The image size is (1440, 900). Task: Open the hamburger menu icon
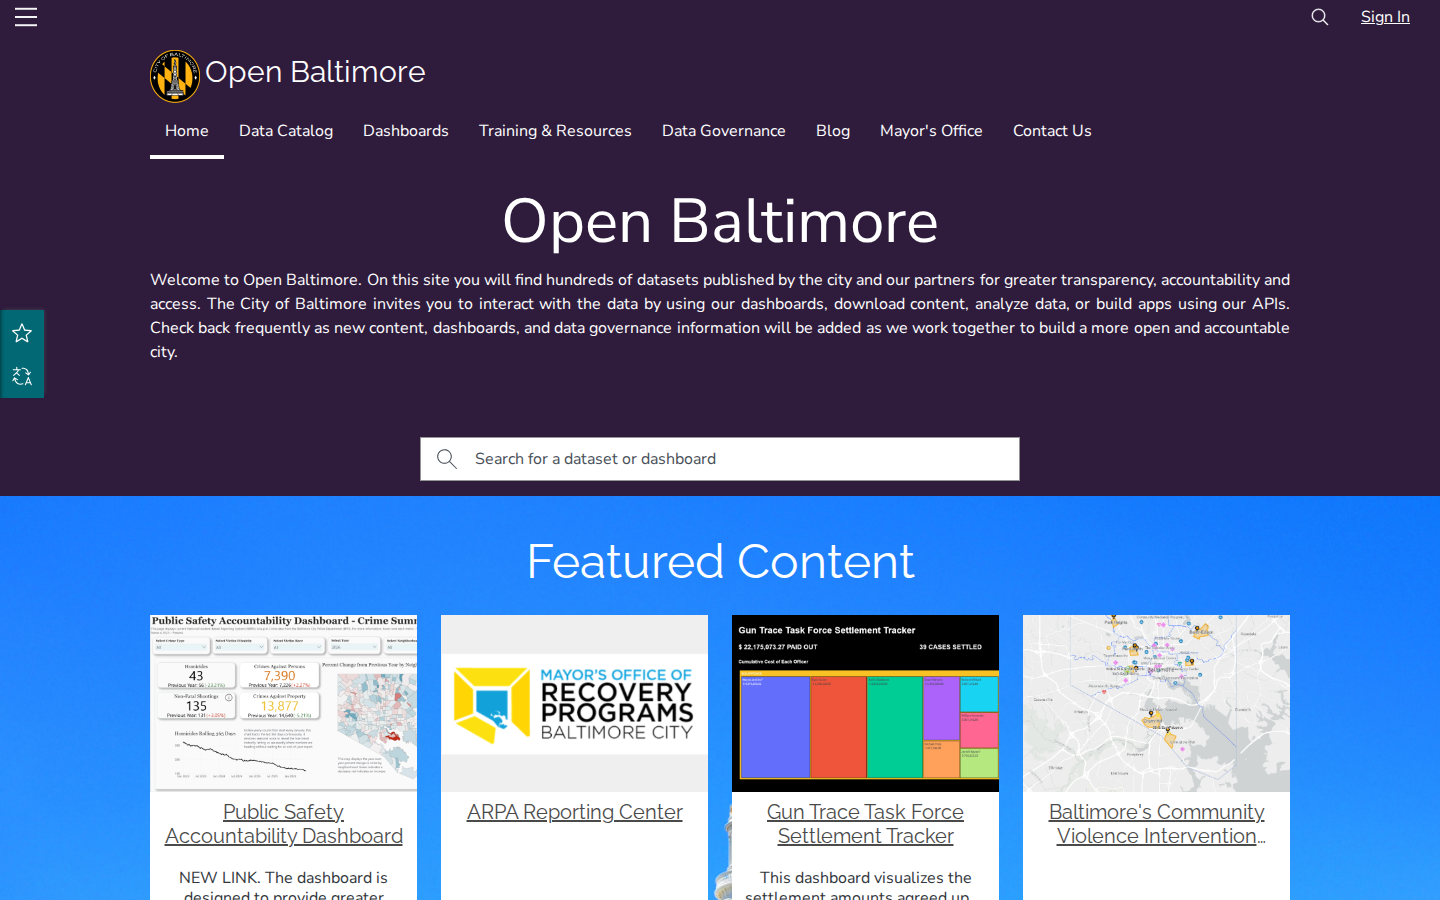[x=26, y=17]
